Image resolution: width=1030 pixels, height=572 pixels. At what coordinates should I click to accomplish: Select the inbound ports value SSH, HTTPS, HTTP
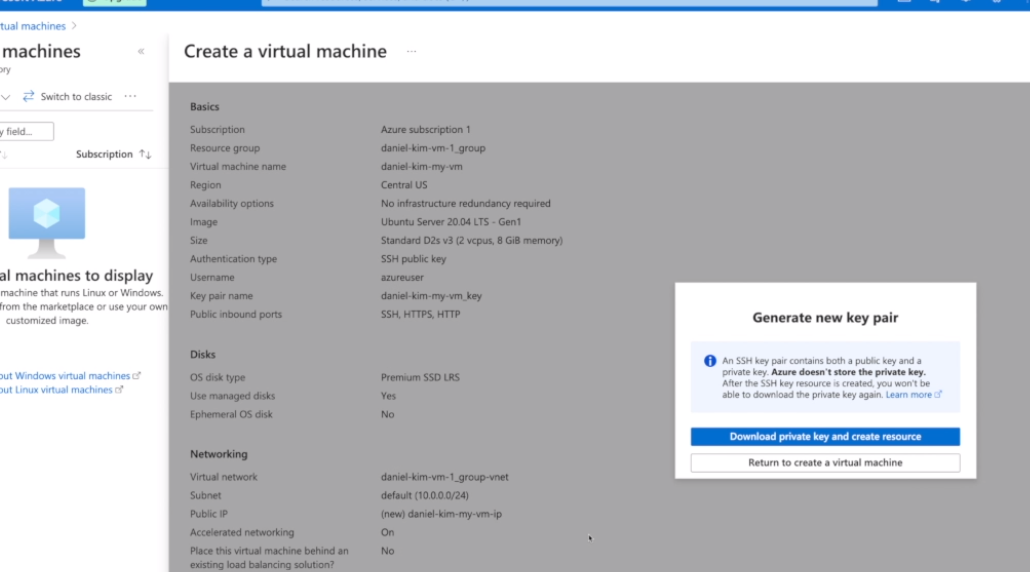coord(420,315)
